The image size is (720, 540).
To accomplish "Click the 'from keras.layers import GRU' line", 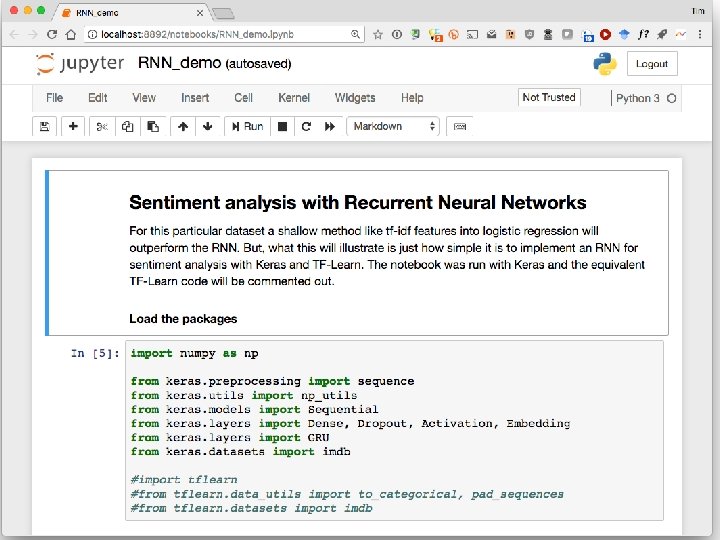I will 230,438.
